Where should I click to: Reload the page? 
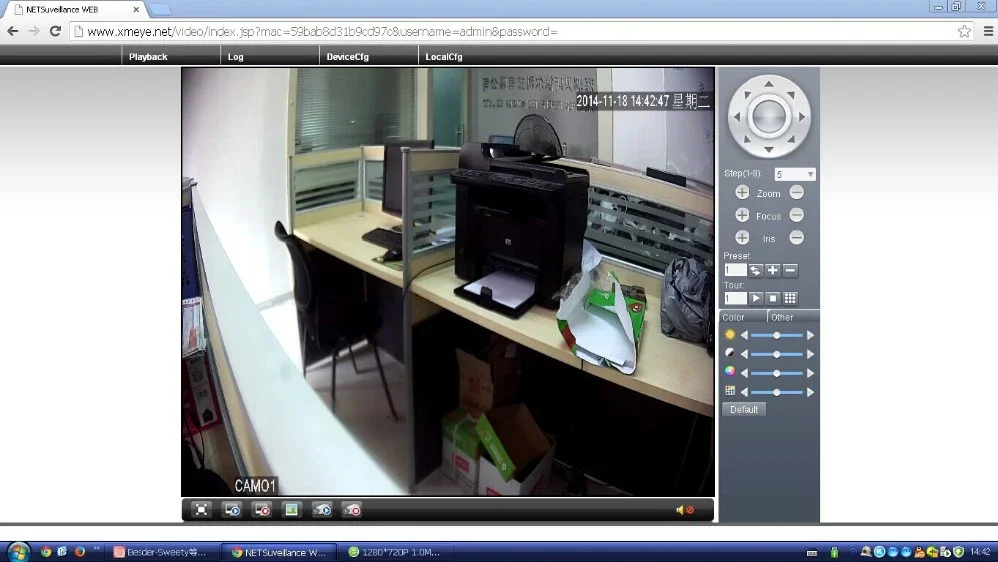(x=55, y=31)
